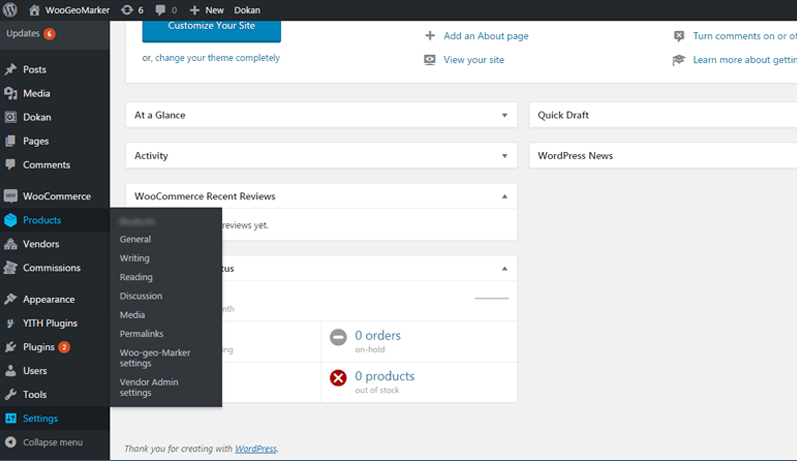
Task: Open Writing settings submenu item
Action: pyautogui.click(x=135, y=258)
